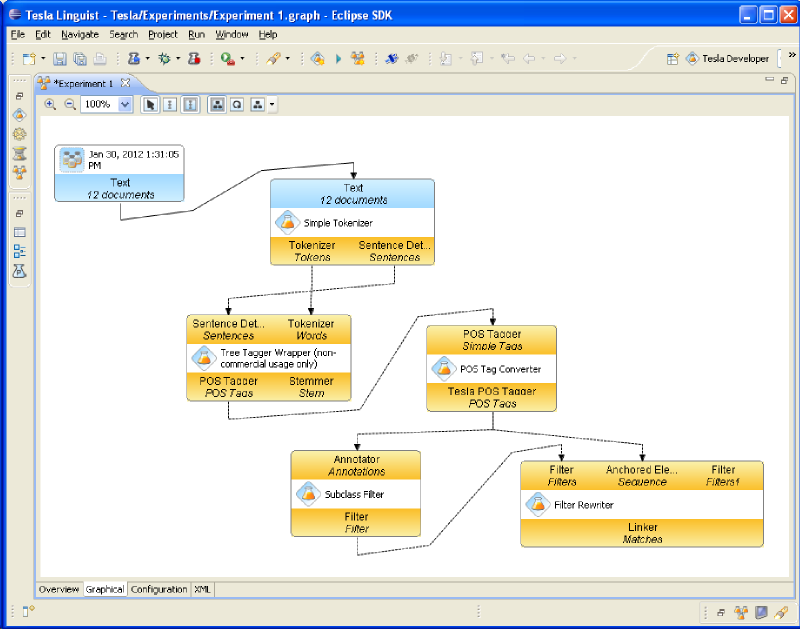Screen dimensions: 800x629
Task: Open the layout options dropdown arrow
Action: tap(272, 105)
